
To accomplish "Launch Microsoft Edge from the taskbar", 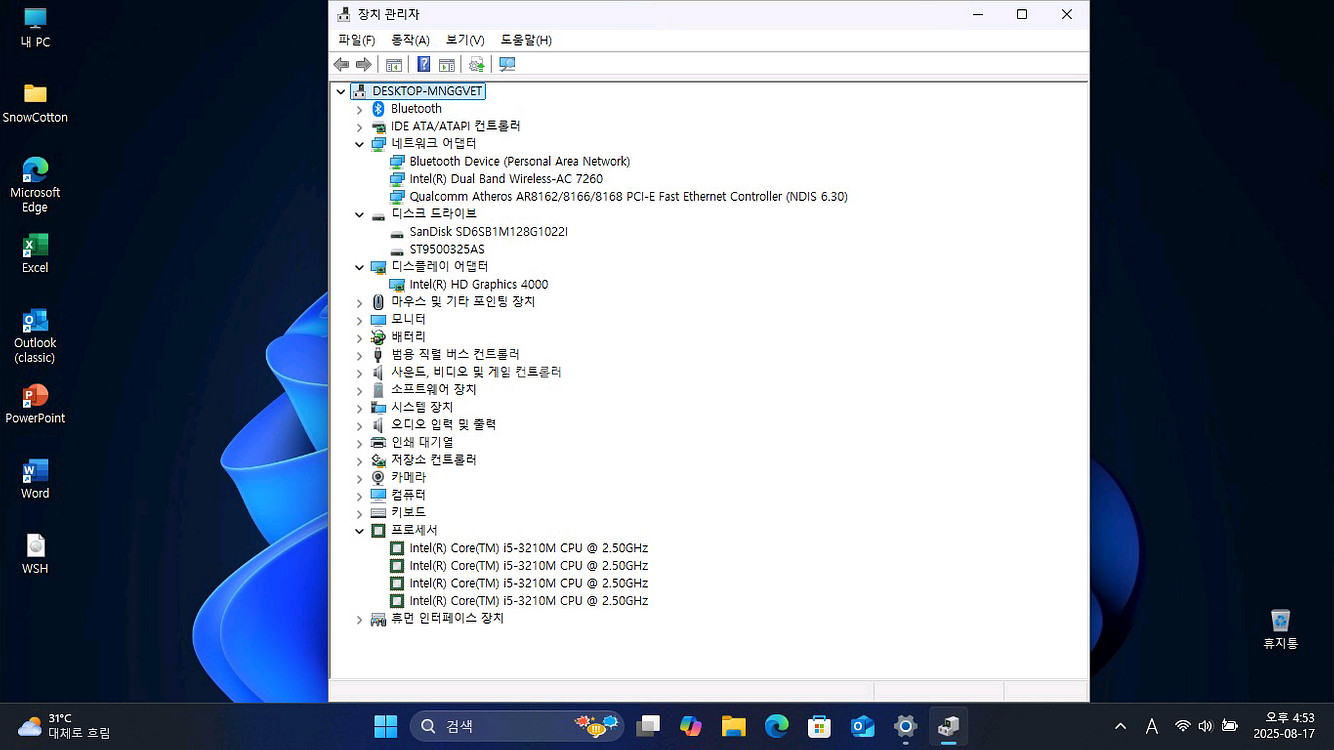I will (x=776, y=727).
